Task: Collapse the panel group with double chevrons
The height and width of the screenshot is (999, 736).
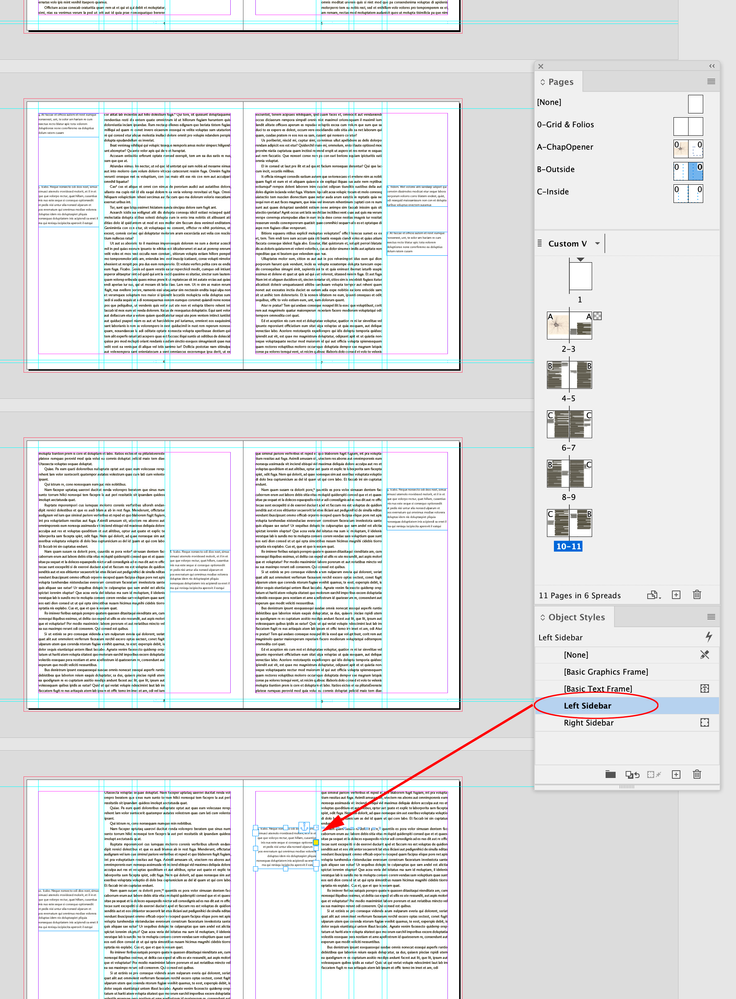Action: [712, 66]
